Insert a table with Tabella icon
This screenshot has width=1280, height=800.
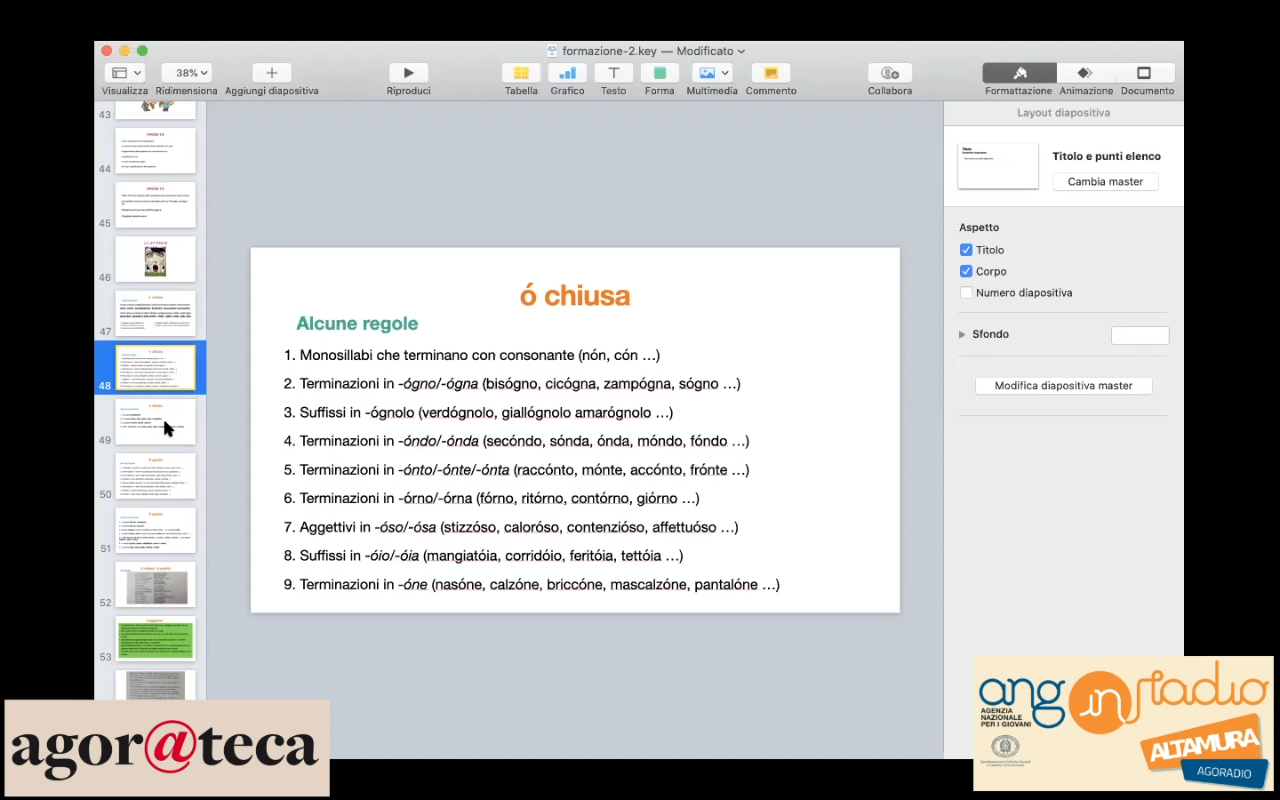click(521, 73)
